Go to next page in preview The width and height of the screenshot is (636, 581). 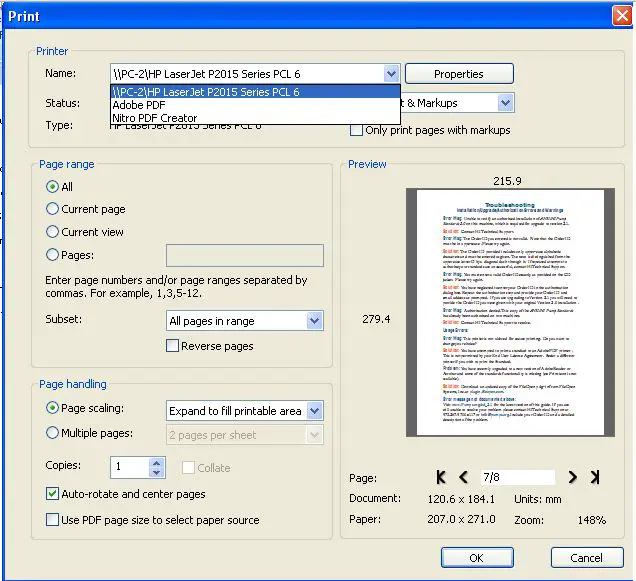tap(572, 477)
